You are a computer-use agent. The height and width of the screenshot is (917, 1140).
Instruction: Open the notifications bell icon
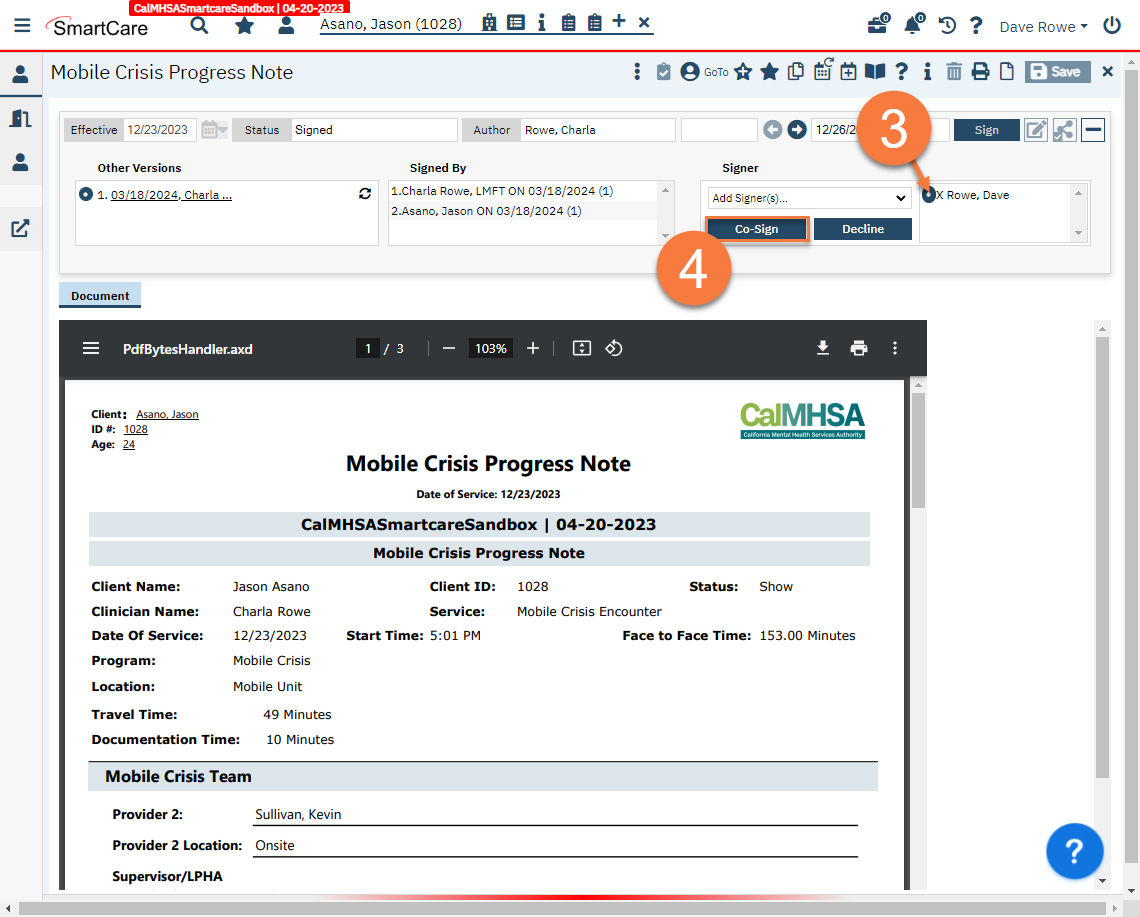912,26
